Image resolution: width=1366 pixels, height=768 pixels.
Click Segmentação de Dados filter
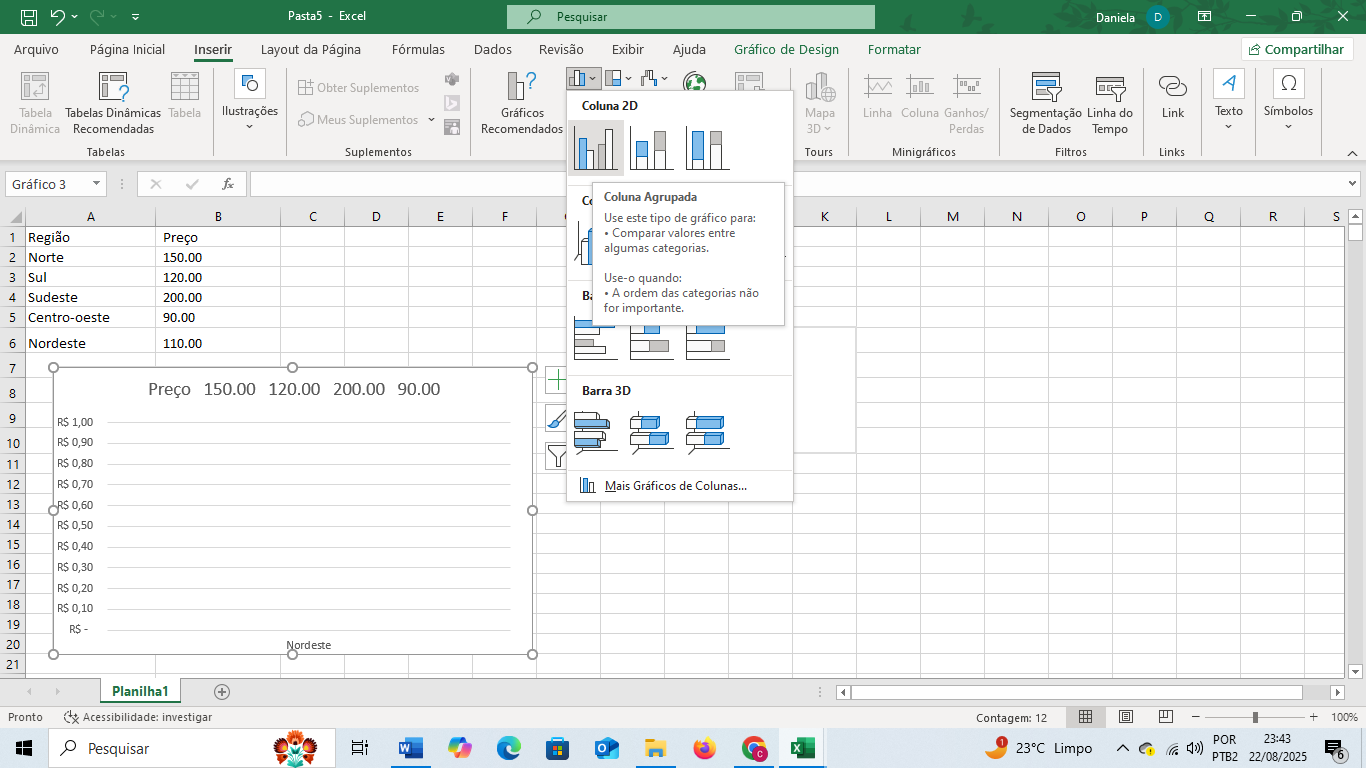(1046, 104)
